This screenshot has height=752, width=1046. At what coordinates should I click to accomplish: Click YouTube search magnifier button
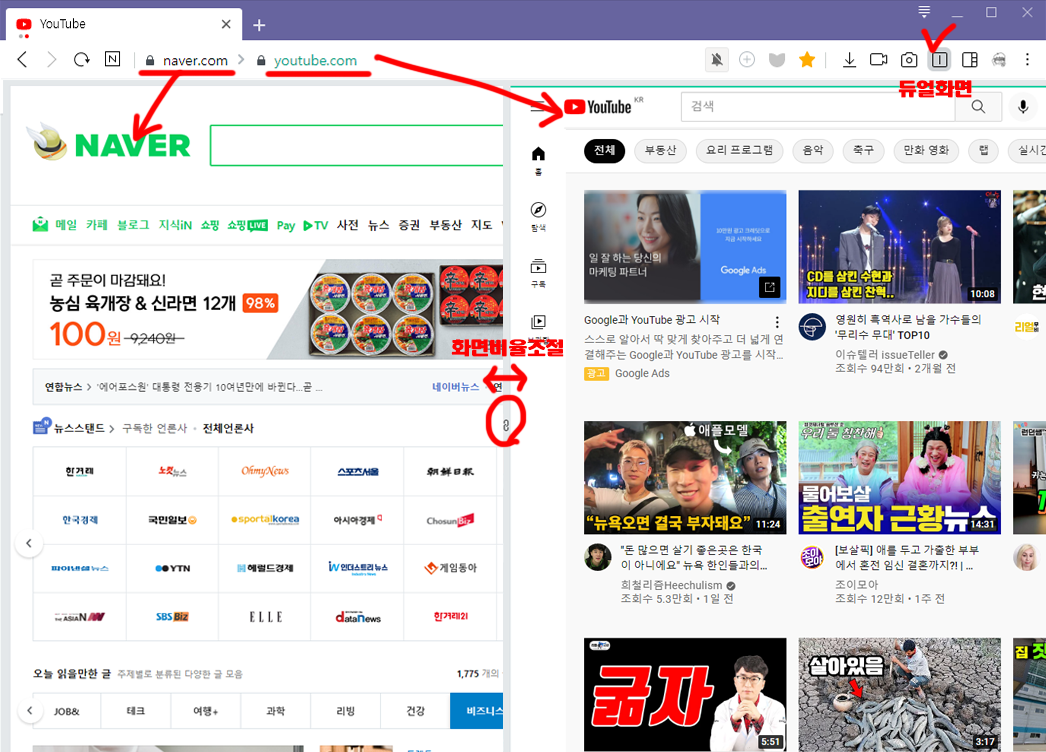(x=978, y=107)
